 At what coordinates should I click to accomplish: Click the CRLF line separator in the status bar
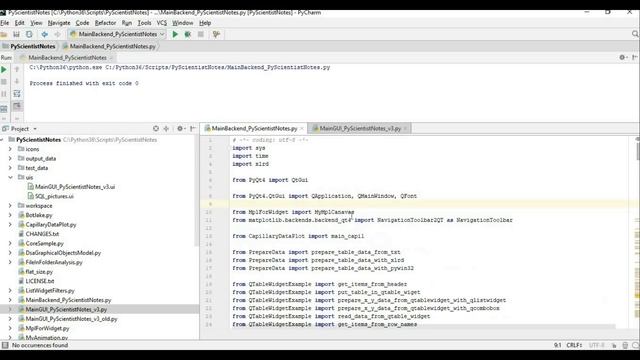[574, 345]
